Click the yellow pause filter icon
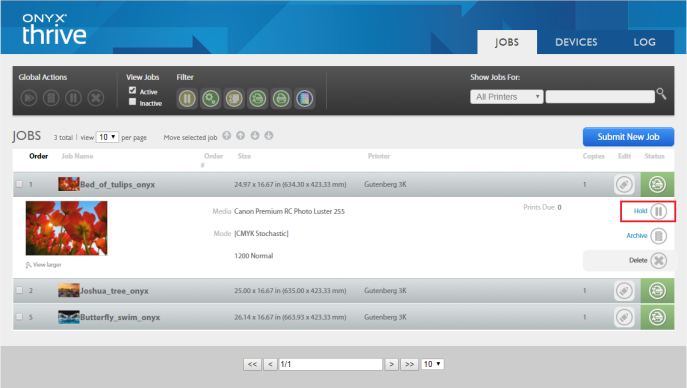 pos(187,99)
